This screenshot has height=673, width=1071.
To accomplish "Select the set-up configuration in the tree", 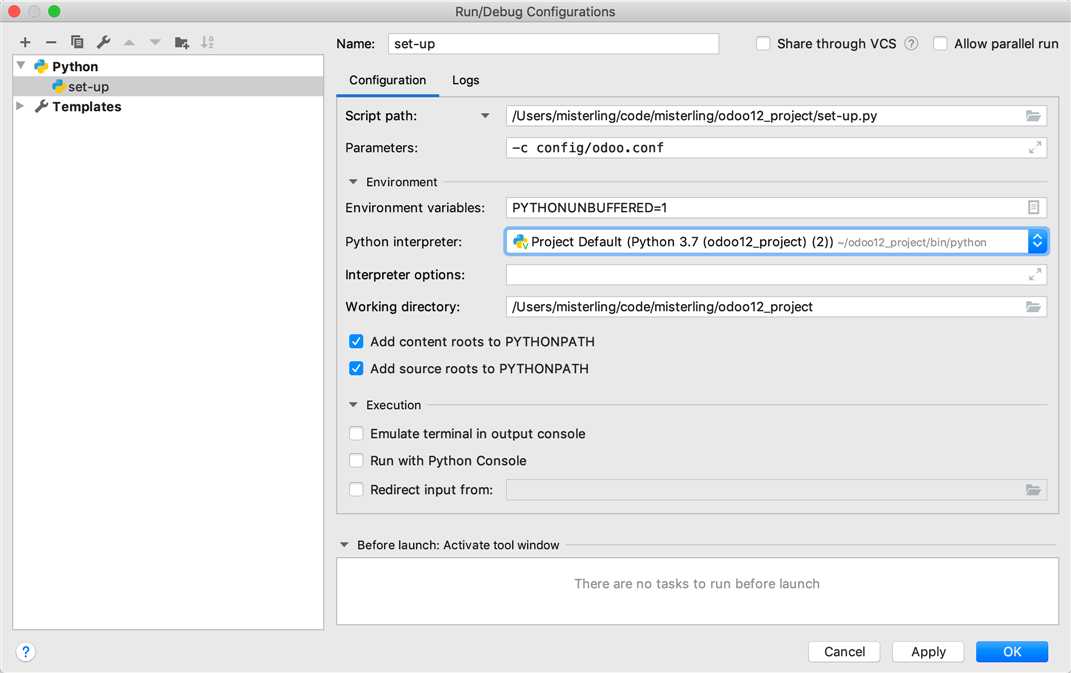I will [168, 87].
